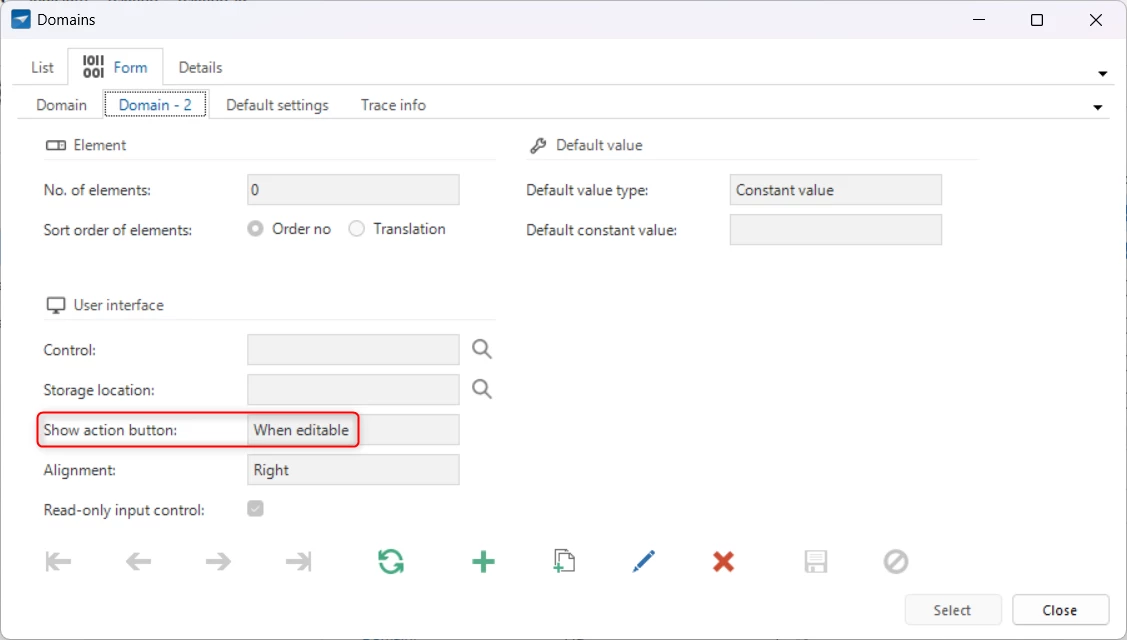Image resolution: width=1127 pixels, height=640 pixels.
Task: Toggle the Read-only input control checkbox
Action: pyautogui.click(x=256, y=509)
